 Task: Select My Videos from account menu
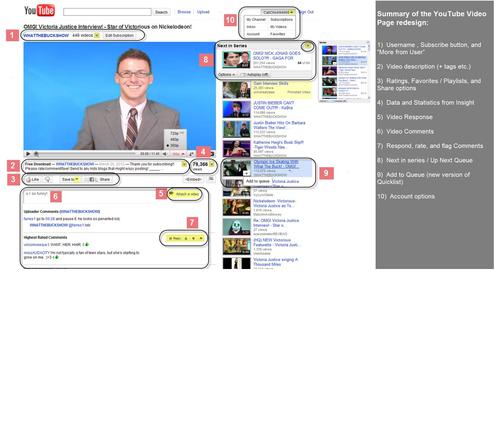coord(278,27)
